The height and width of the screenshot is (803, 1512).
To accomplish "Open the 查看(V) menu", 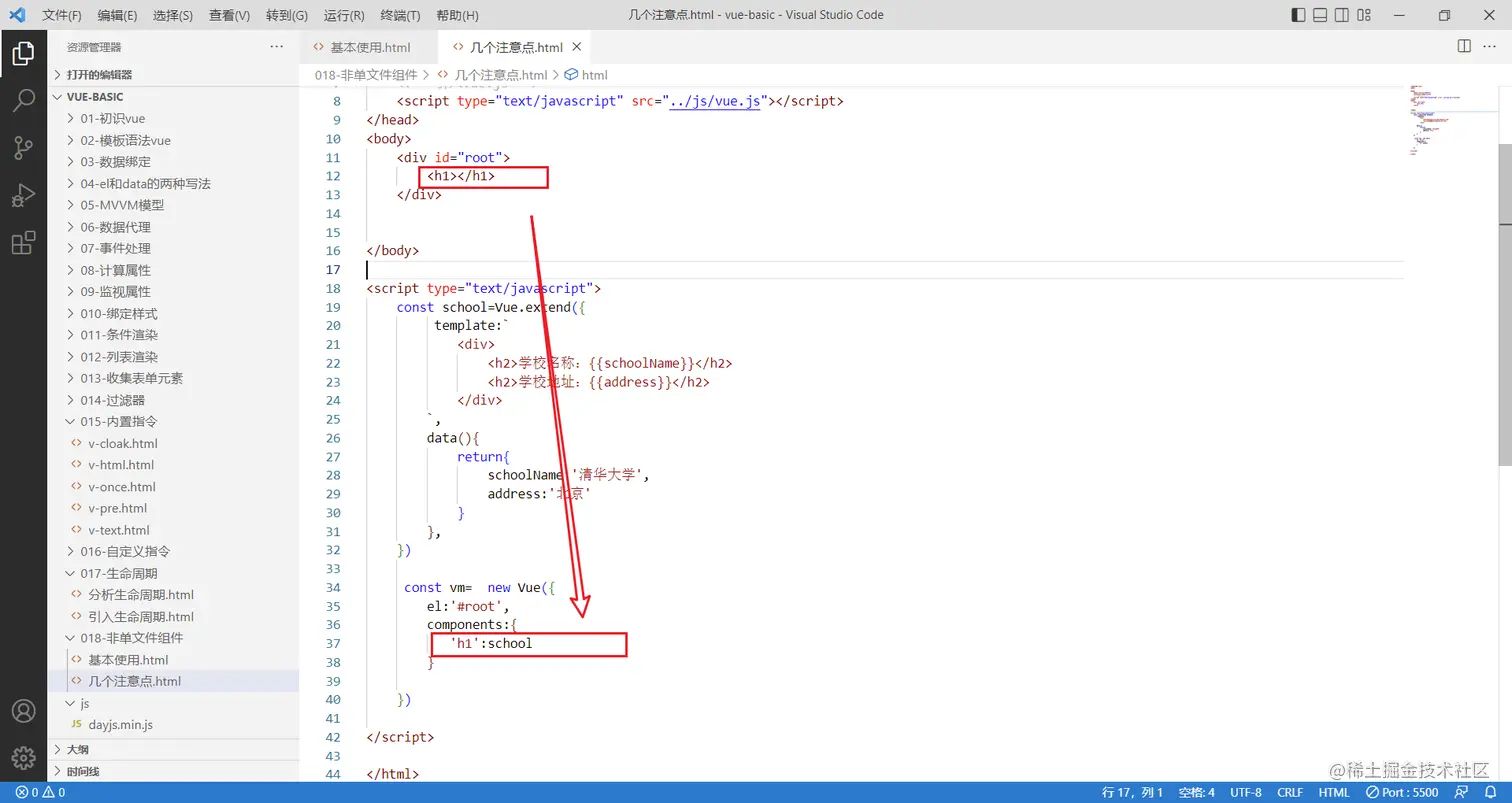I will coord(230,15).
